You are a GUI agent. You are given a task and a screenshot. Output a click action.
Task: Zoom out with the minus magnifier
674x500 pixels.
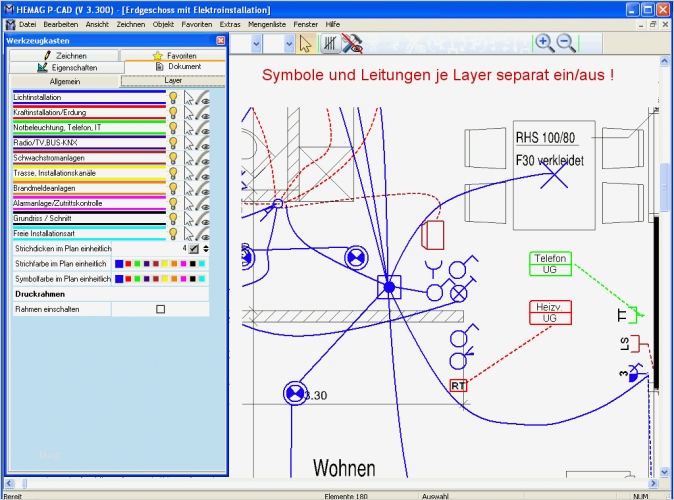(x=566, y=43)
